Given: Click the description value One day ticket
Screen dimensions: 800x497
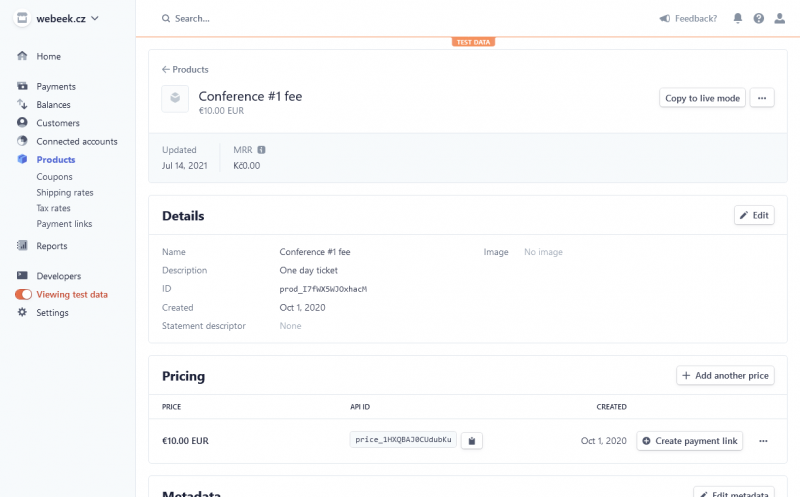Looking at the screenshot, I should (308, 270).
